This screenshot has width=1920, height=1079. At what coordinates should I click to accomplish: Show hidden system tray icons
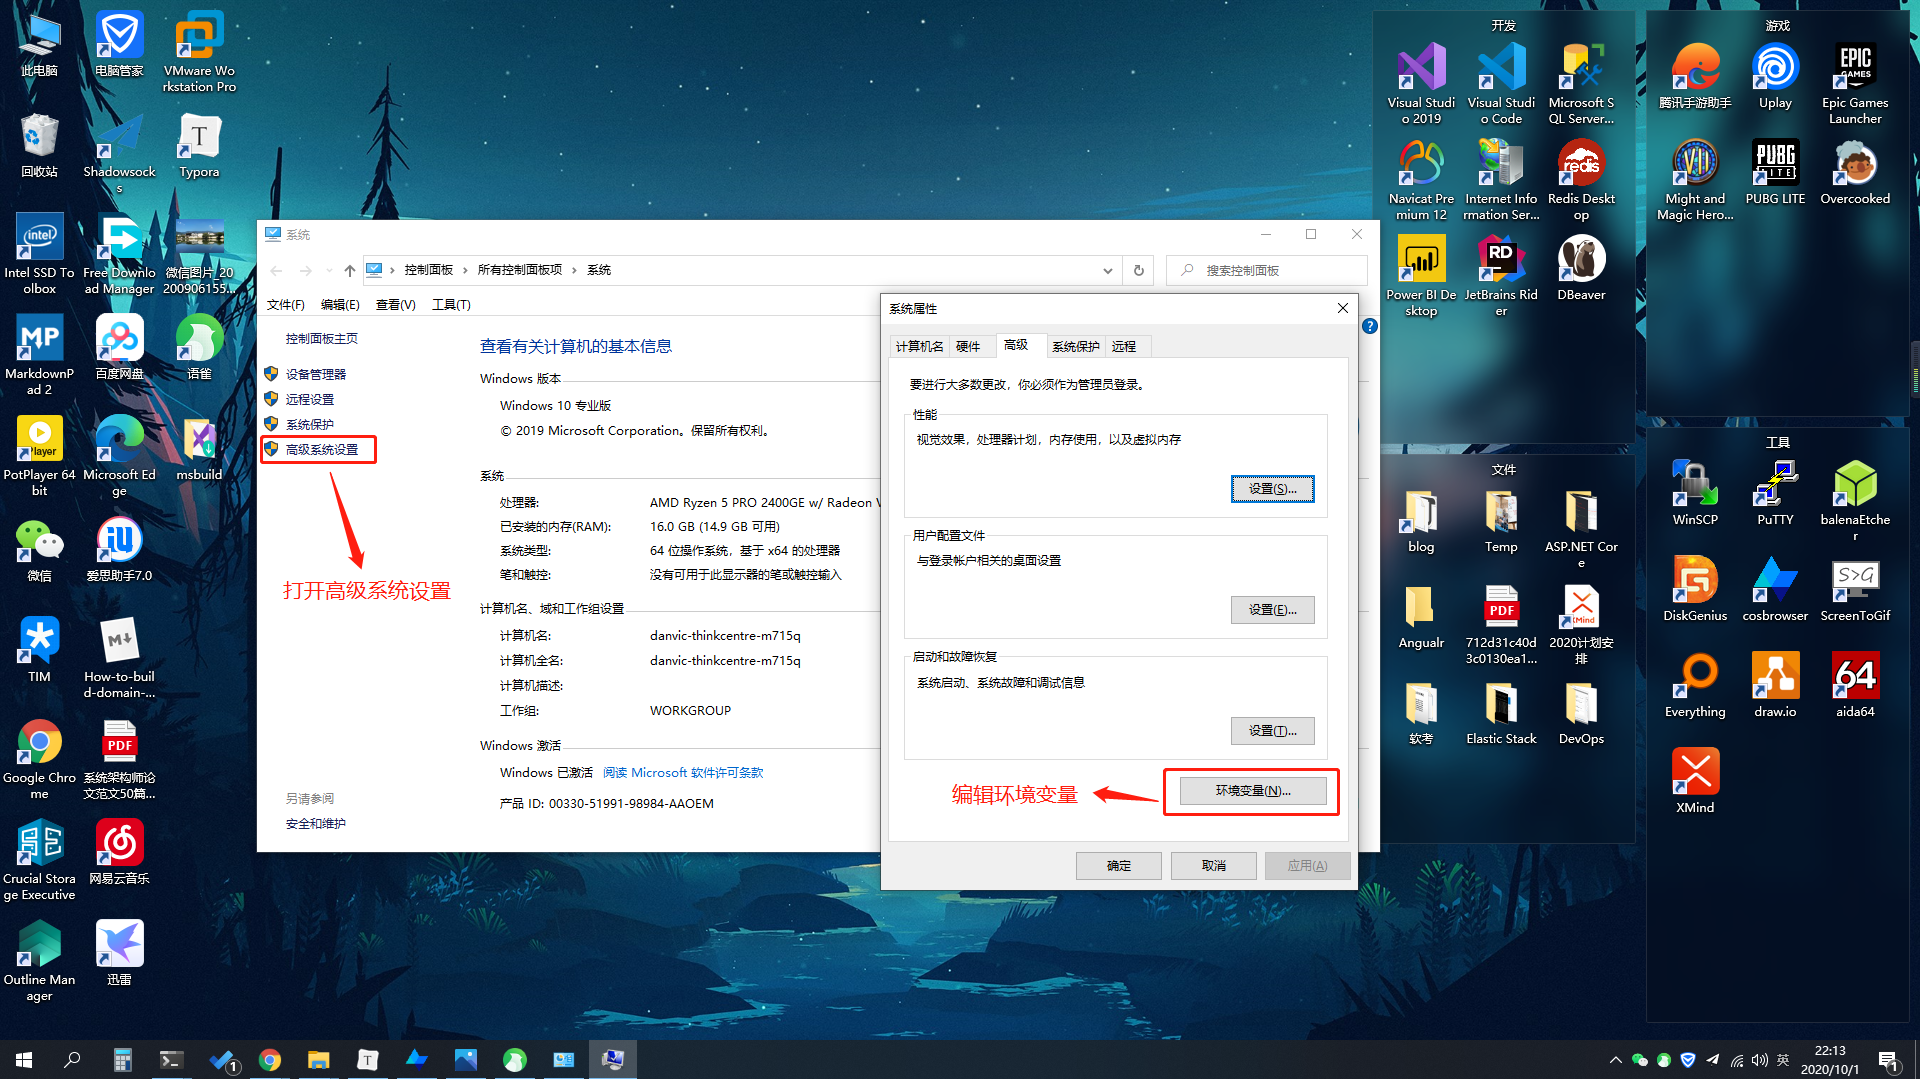point(1615,1060)
